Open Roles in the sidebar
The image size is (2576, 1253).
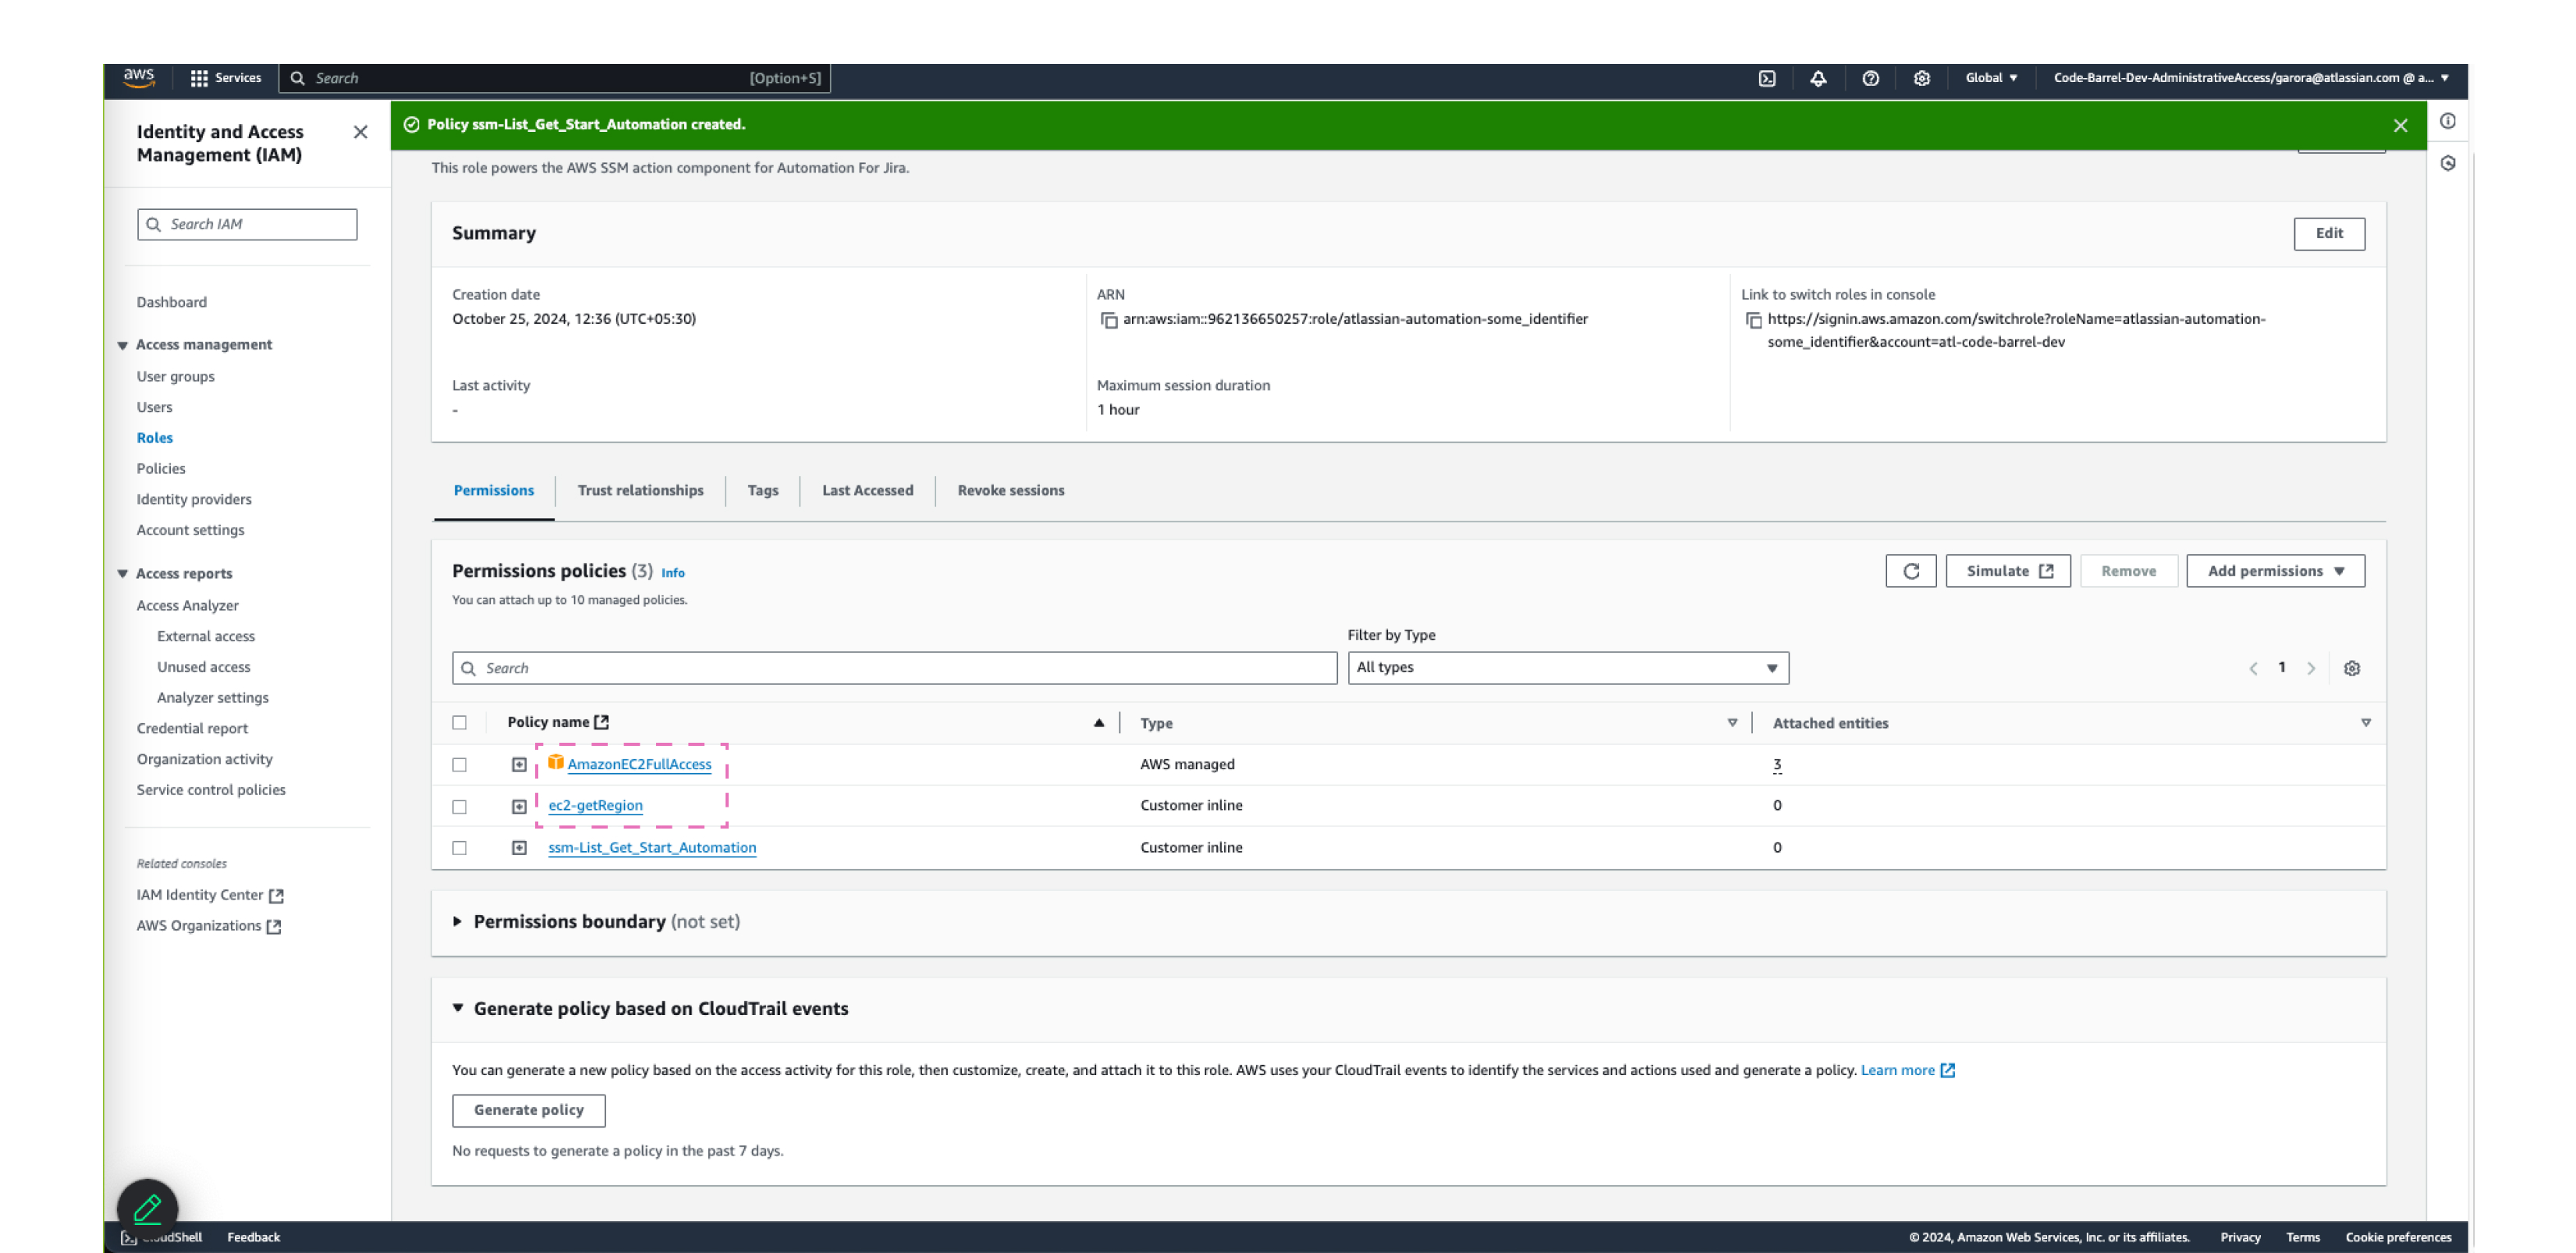[x=154, y=438]
